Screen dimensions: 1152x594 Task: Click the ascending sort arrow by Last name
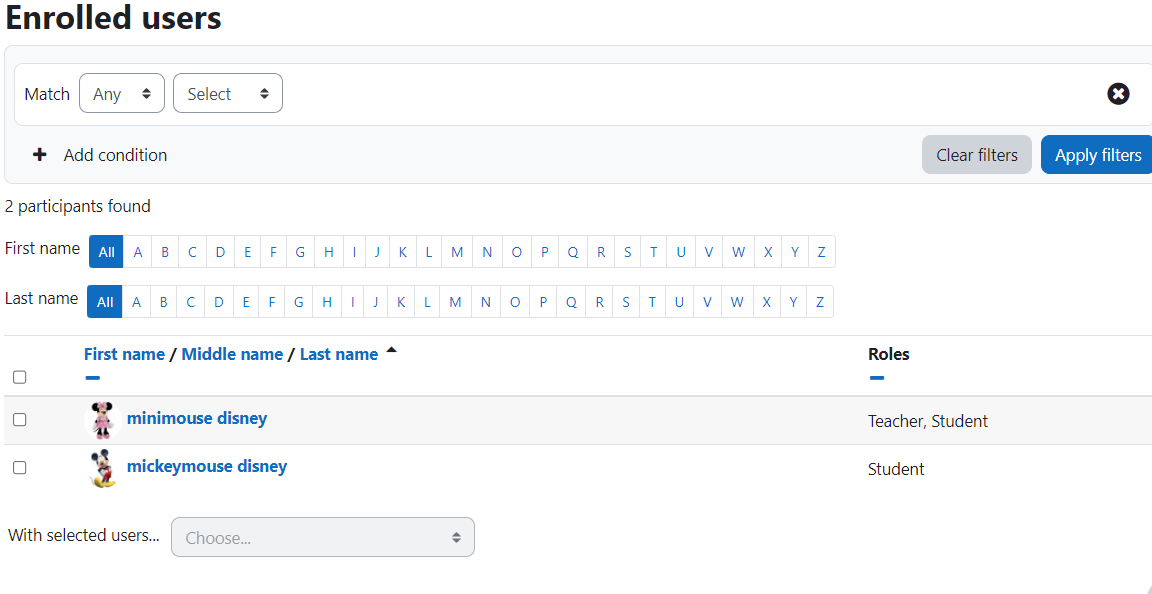[x=392, y=351]
